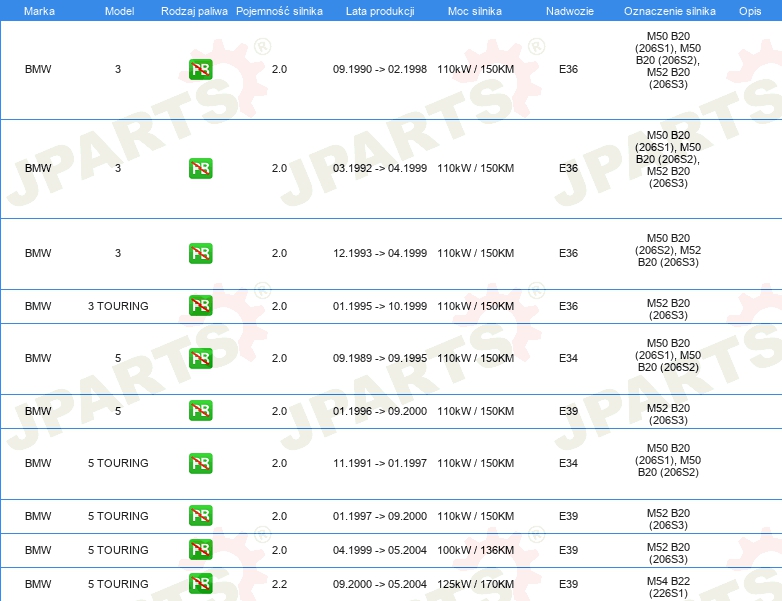Click the Oznaczenie silnika column header
Screen dimensions: 782x601
click(668, 10)
